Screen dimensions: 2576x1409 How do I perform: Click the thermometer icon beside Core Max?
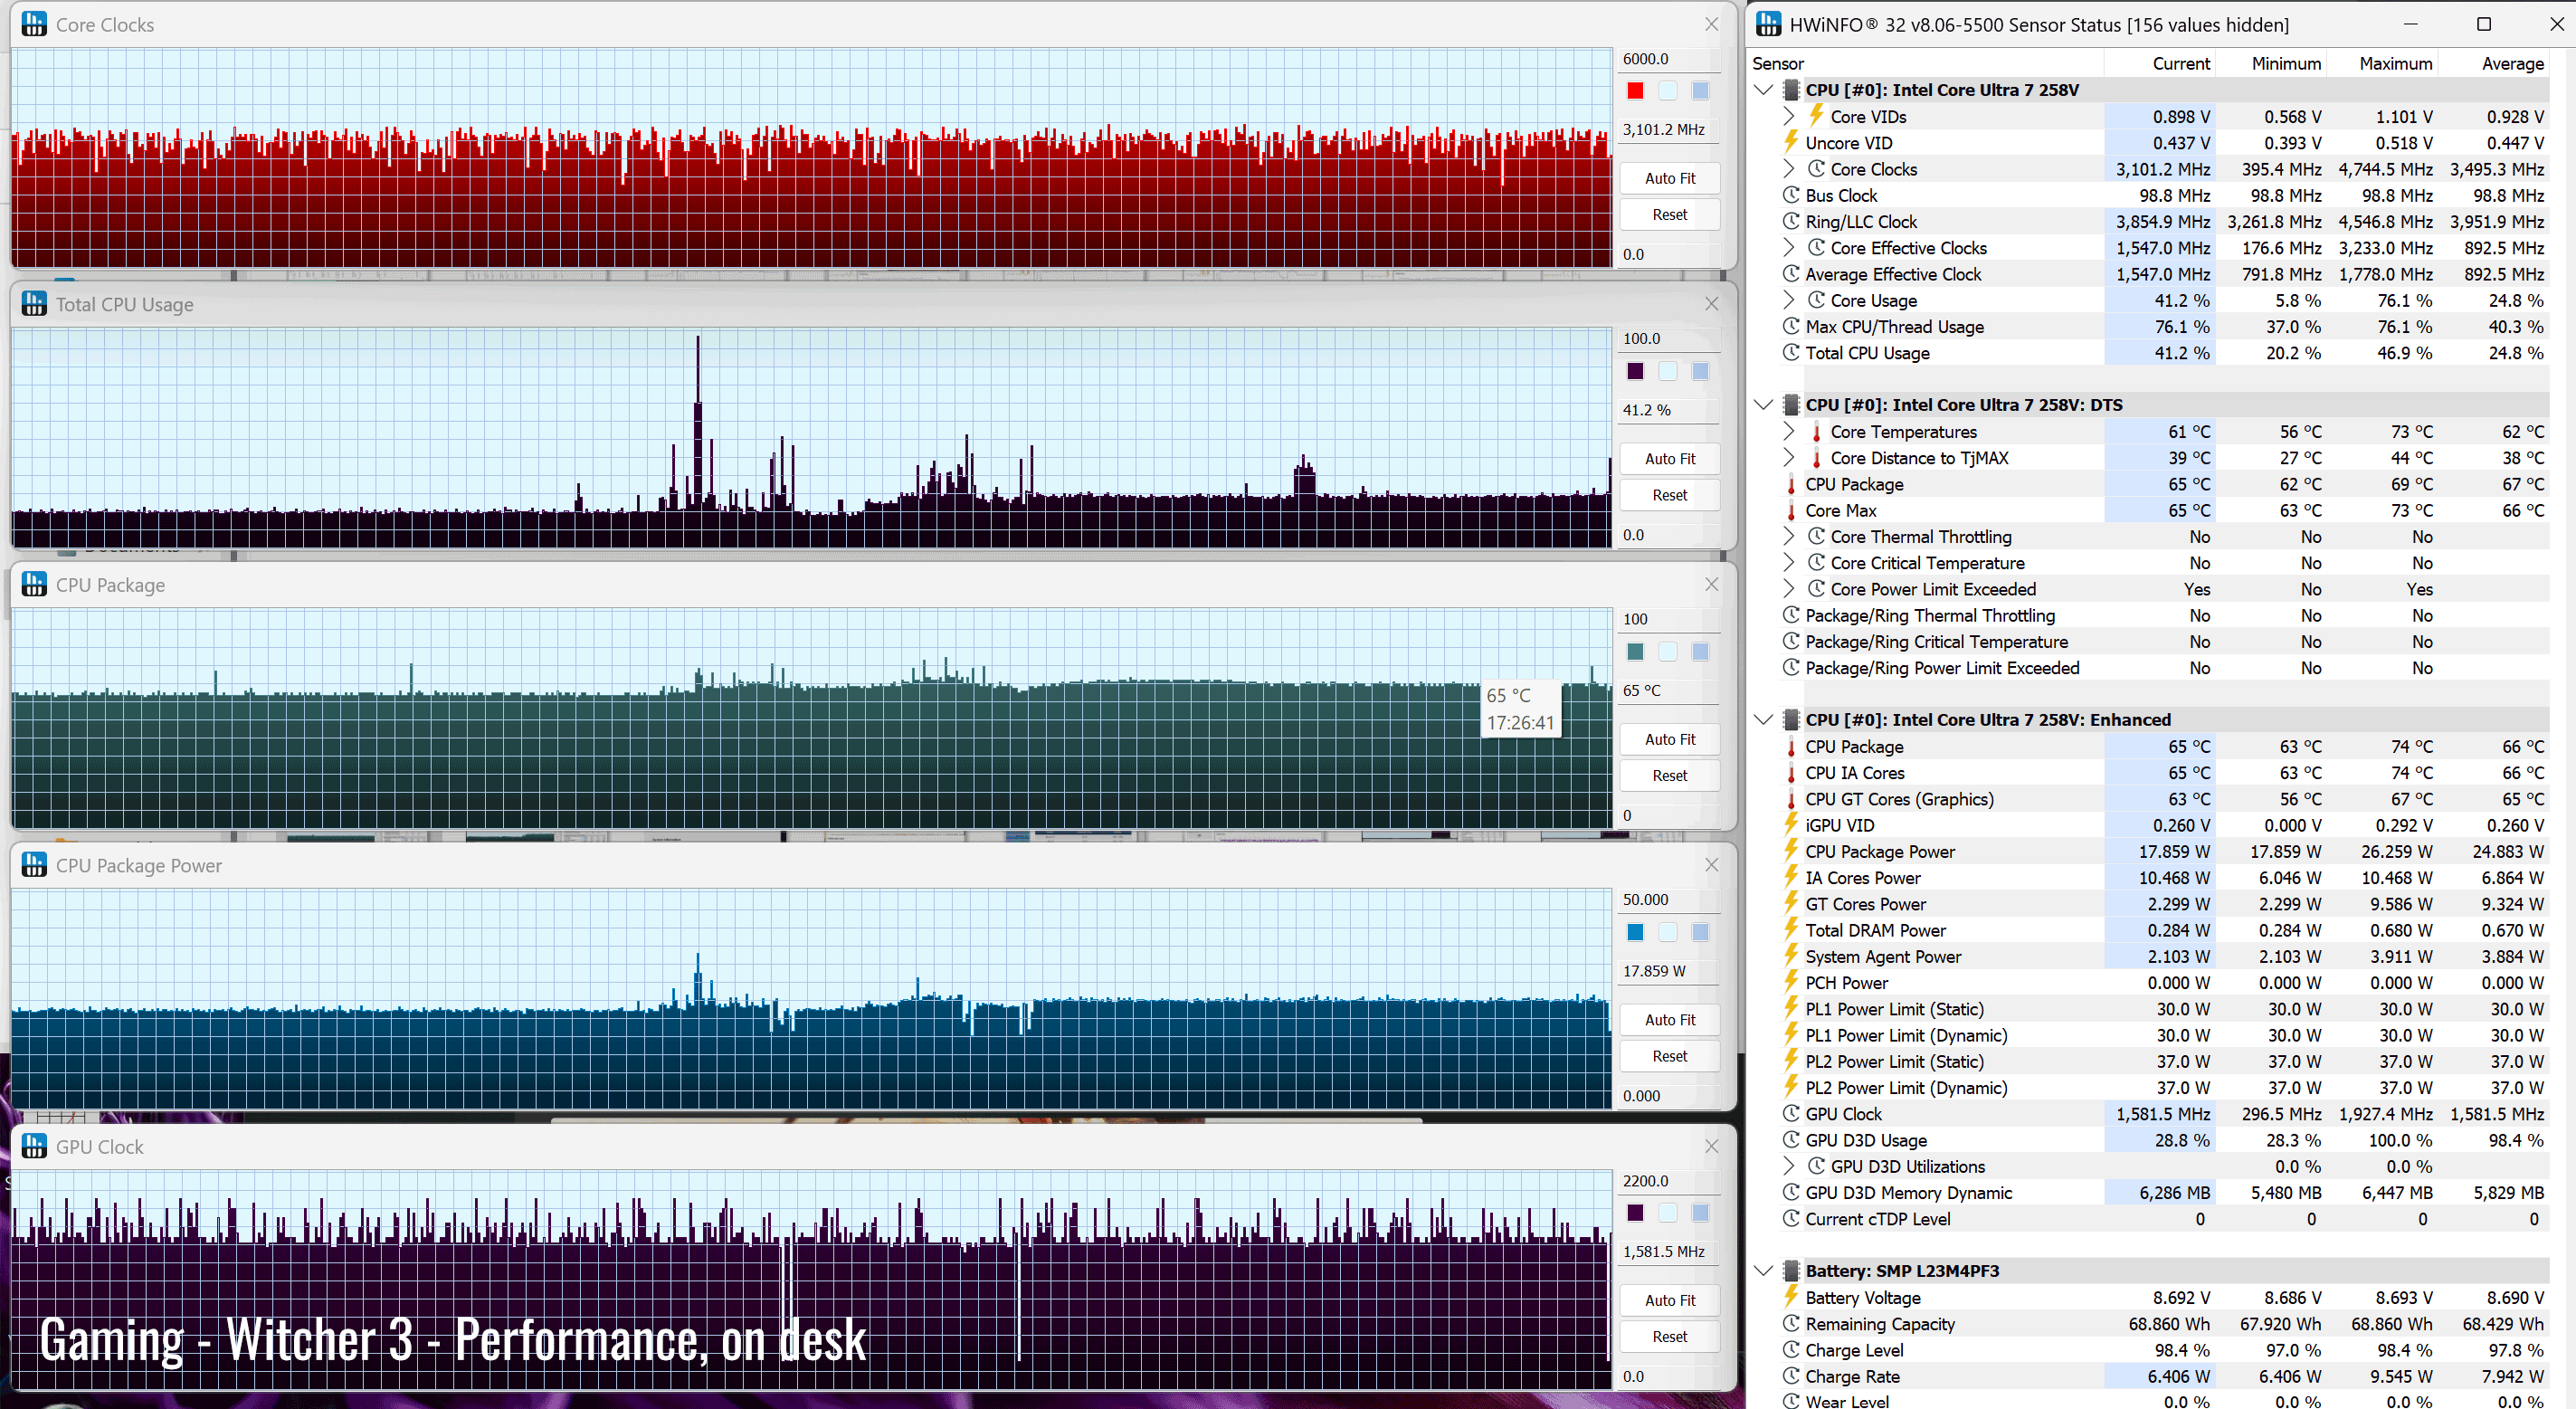coord(1791,510)
